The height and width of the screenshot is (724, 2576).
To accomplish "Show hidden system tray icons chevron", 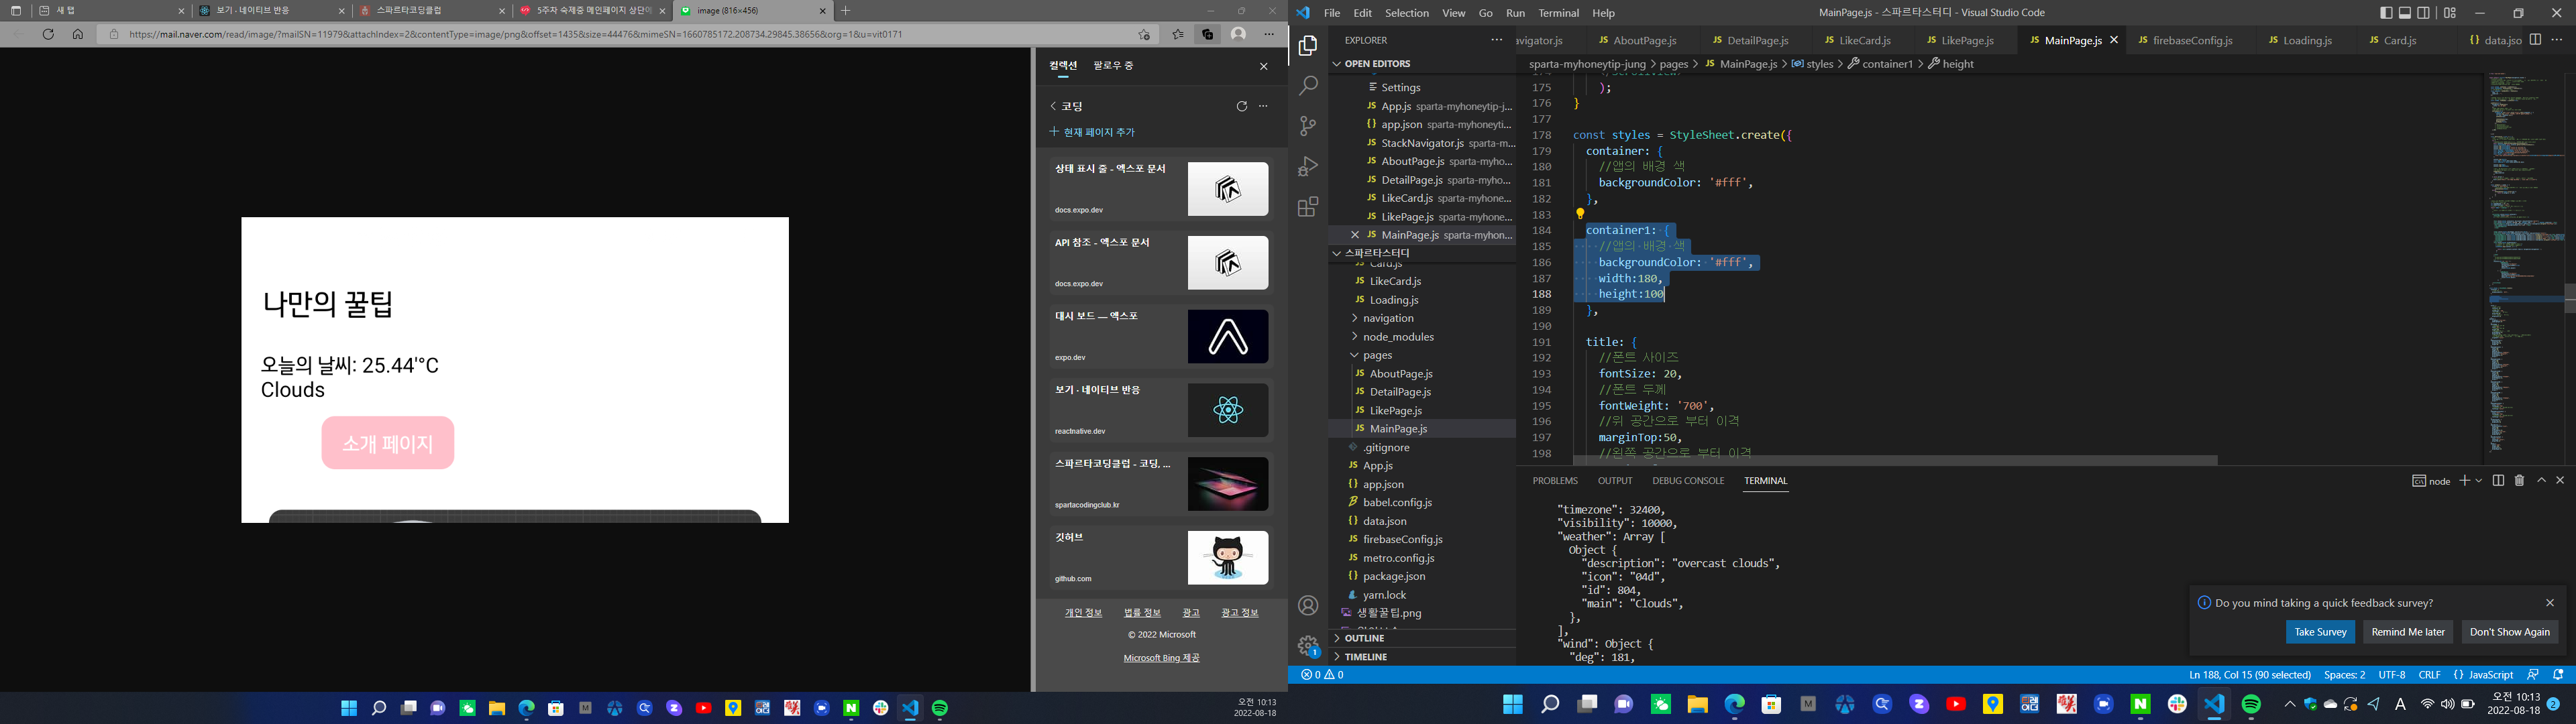I will (x=2289, y=704).
